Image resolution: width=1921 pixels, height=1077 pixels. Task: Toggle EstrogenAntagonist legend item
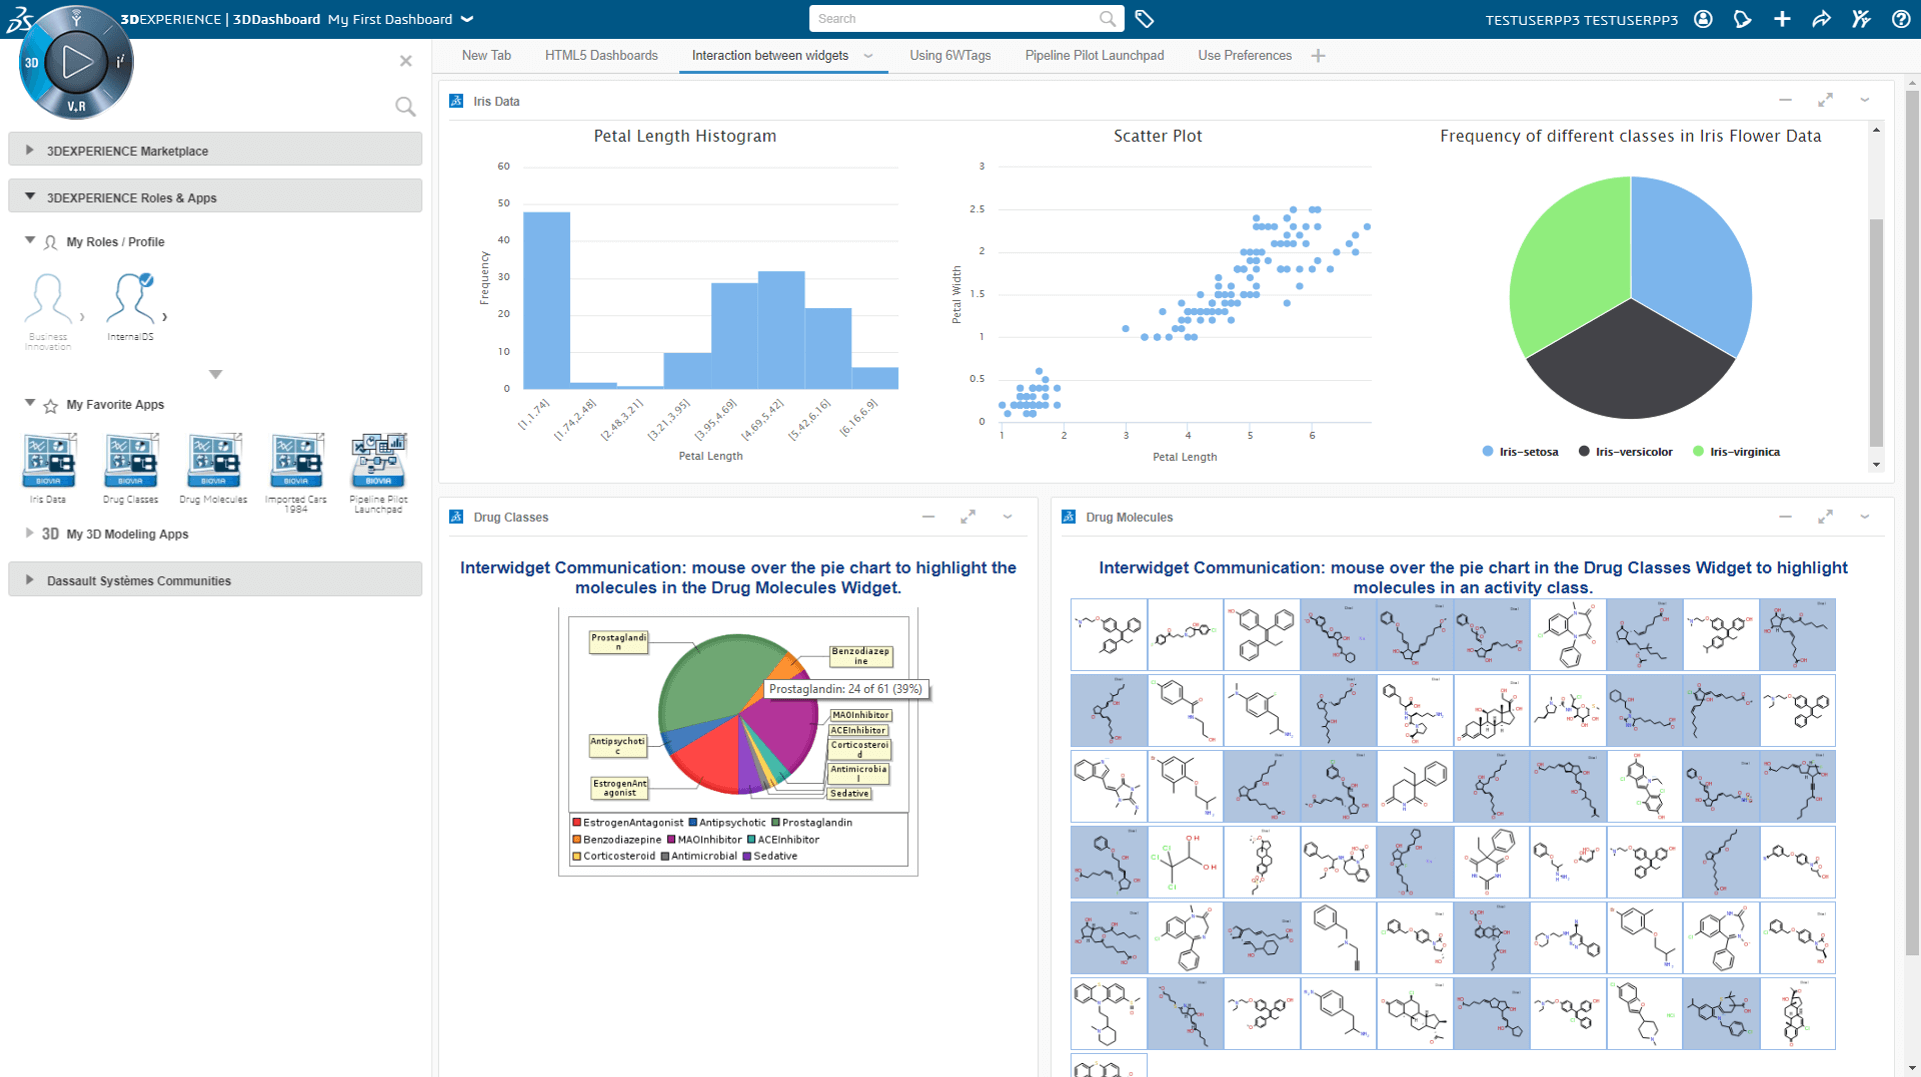coord(628,822)
